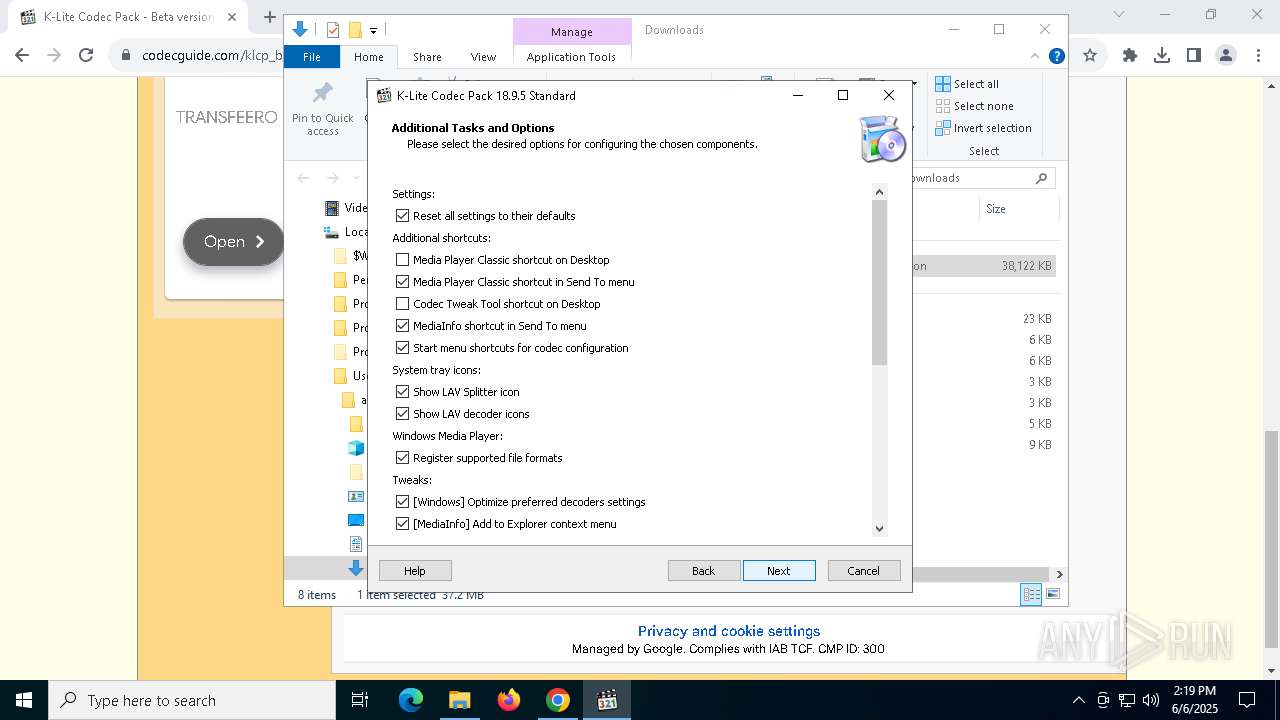Screen dimensions: 1280x720
Task: Click Invert selection in Explorer ribbon
Action: [984, 128]
